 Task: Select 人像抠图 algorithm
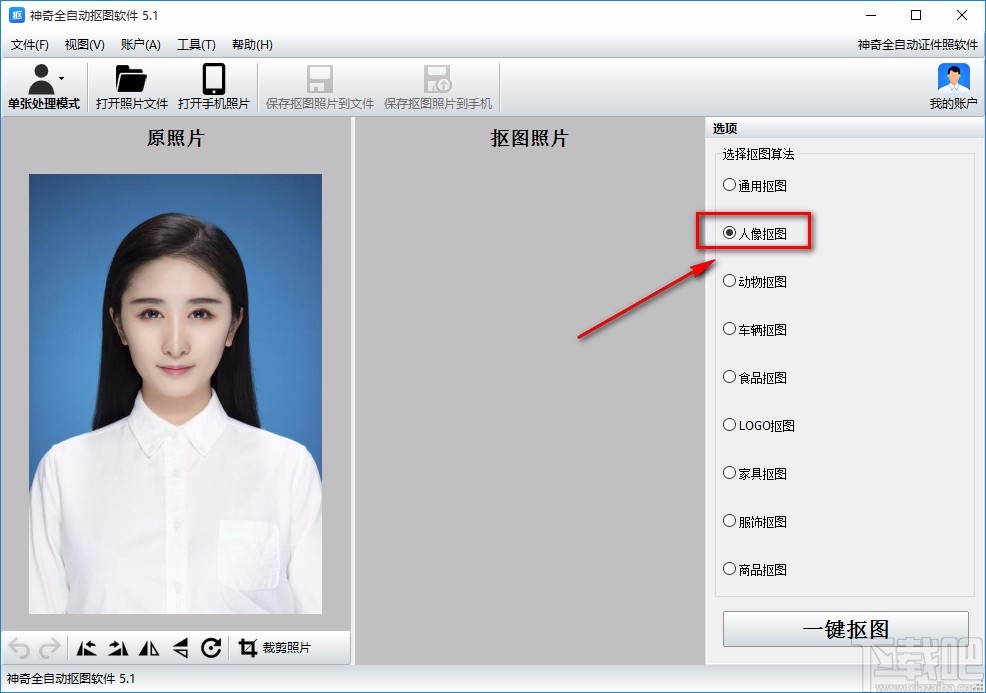coord(755,233)
